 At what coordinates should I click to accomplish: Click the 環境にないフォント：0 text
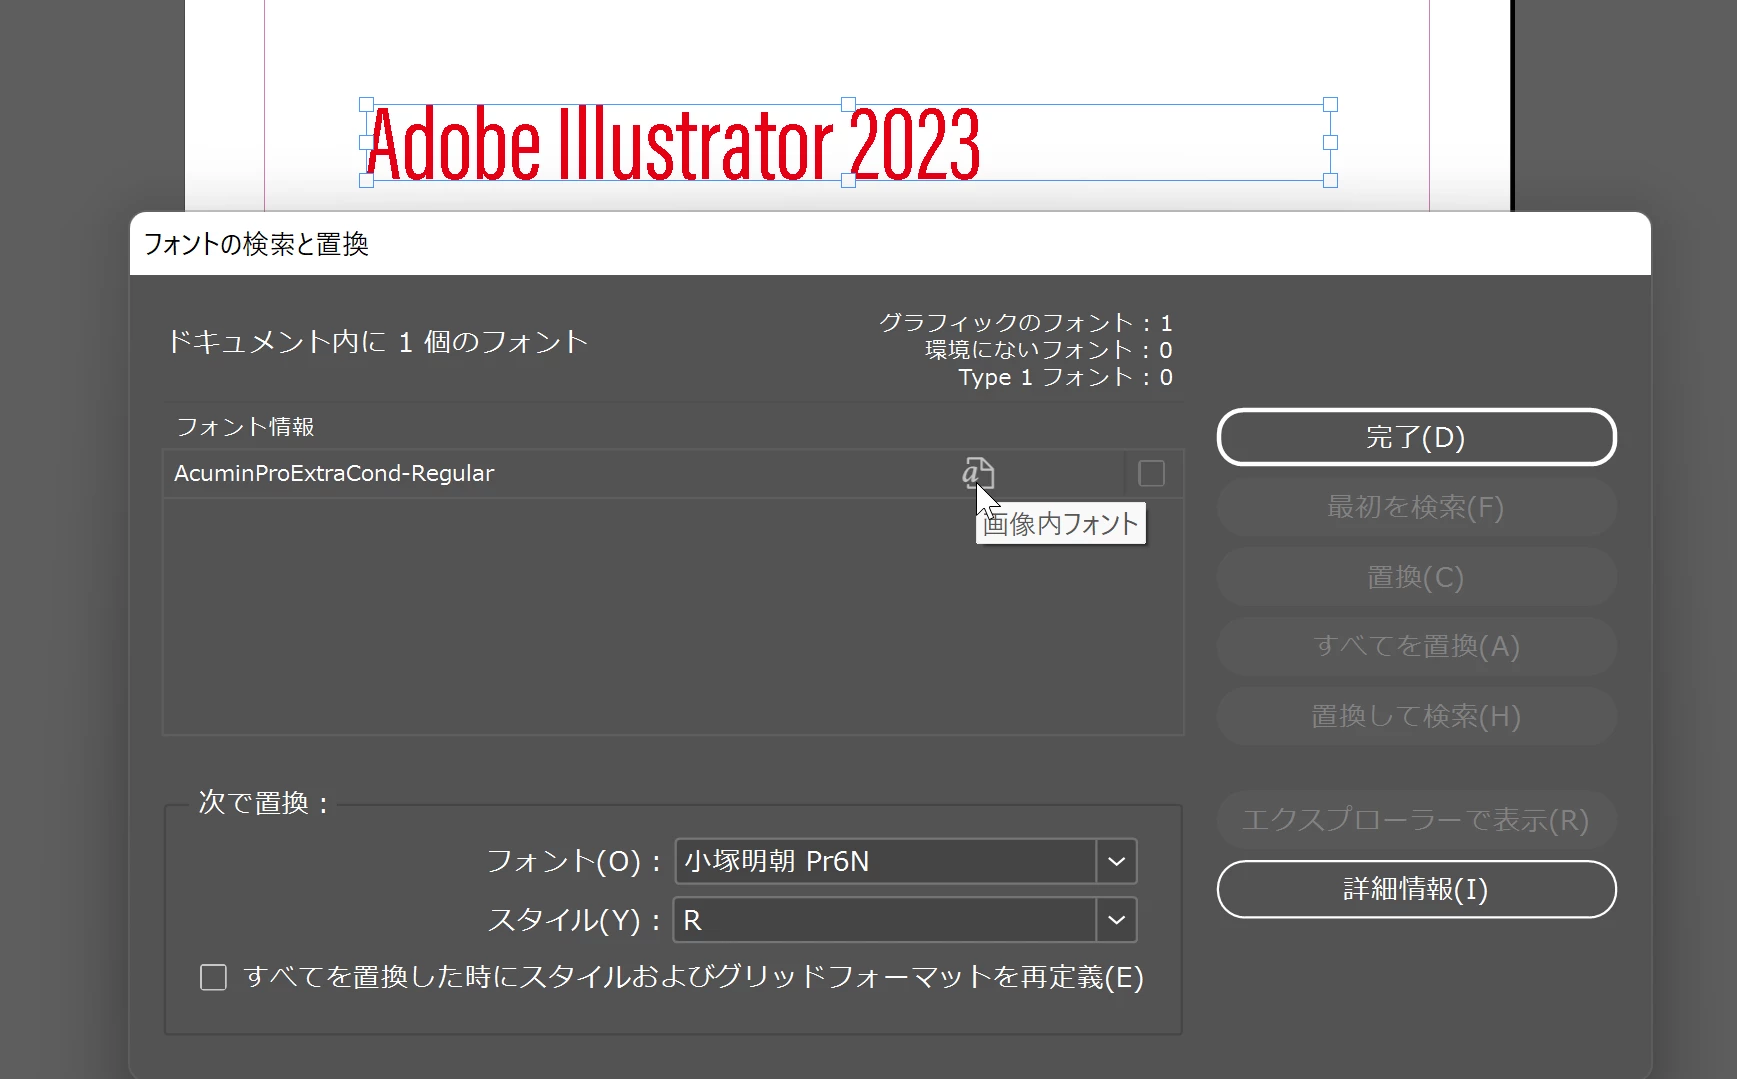click(1048, 350)
